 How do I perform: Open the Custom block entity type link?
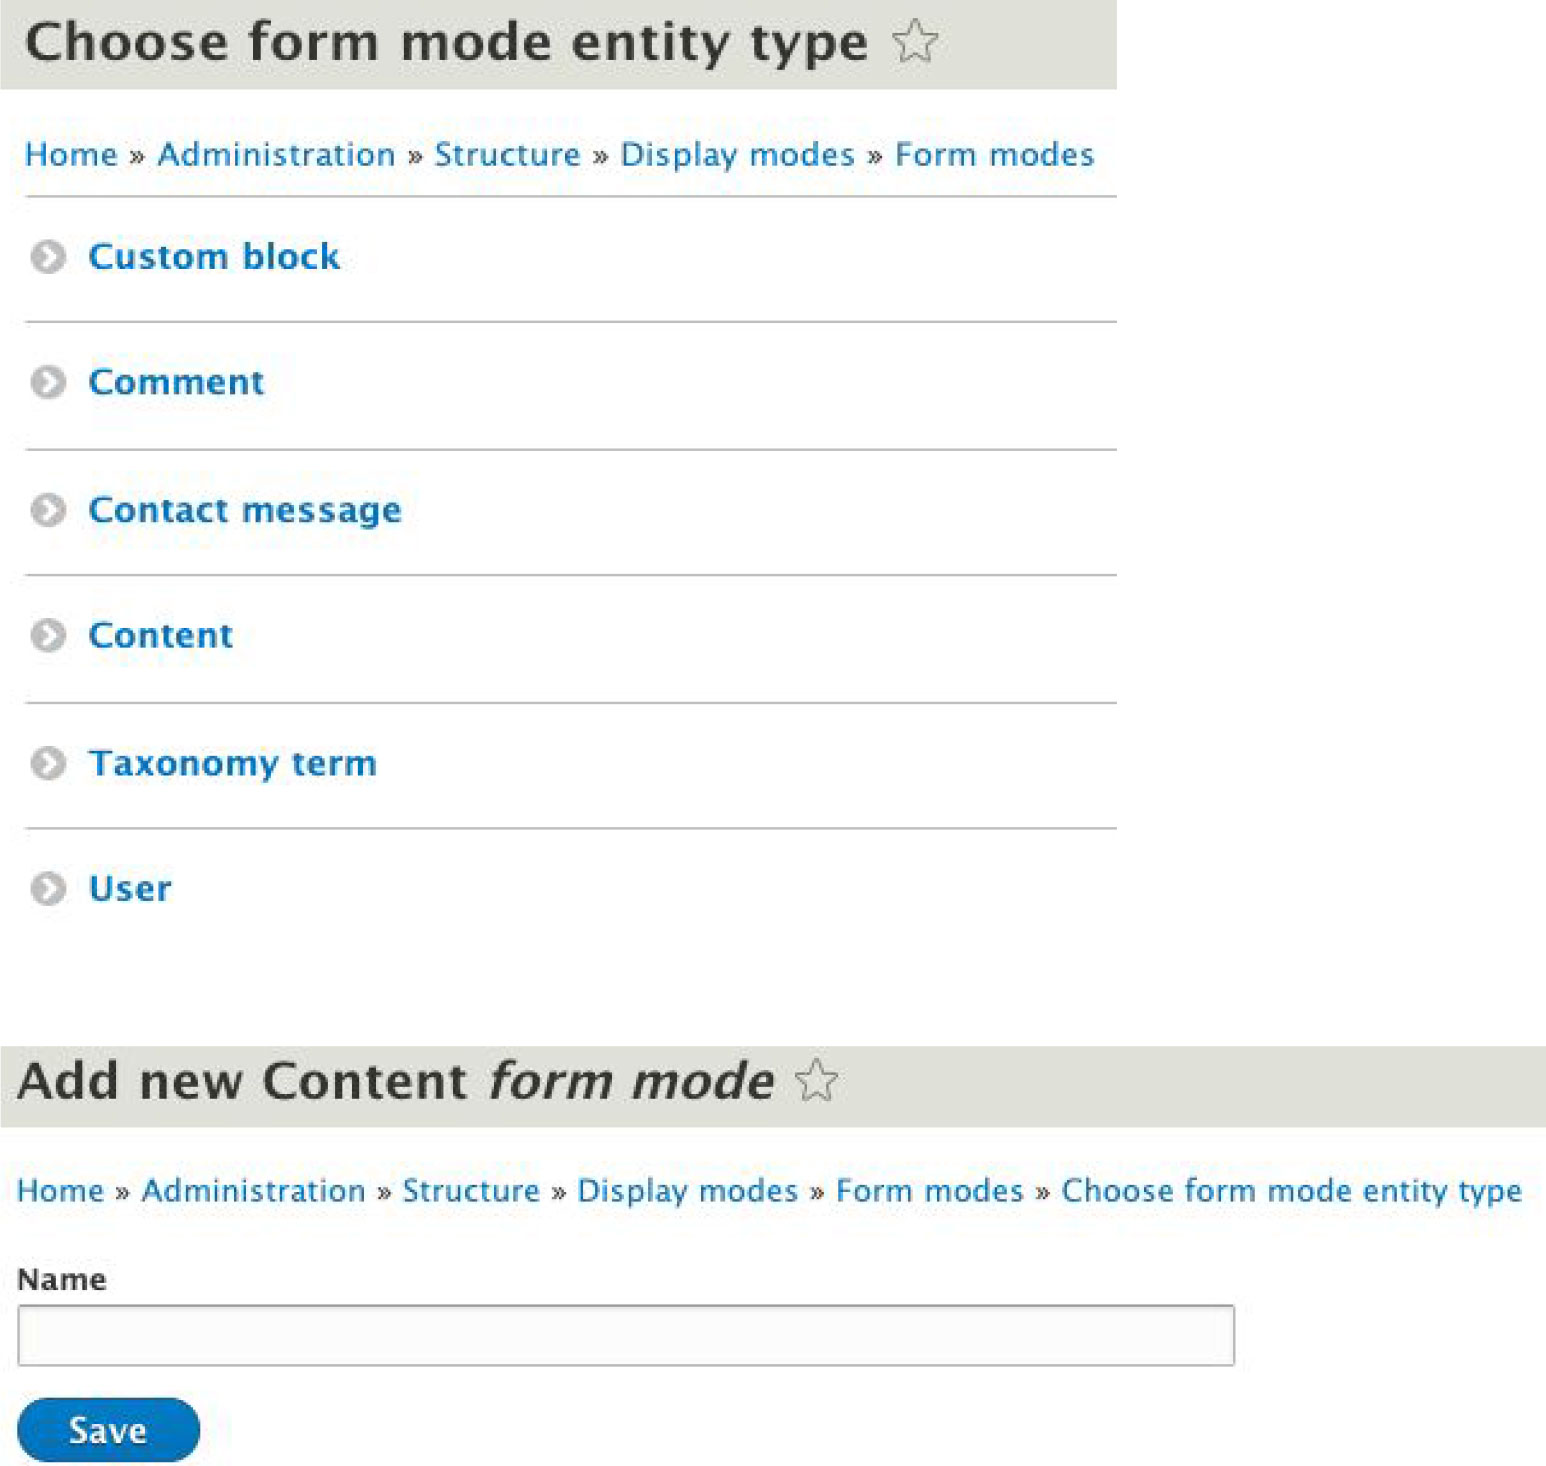[x=214, y=257]
